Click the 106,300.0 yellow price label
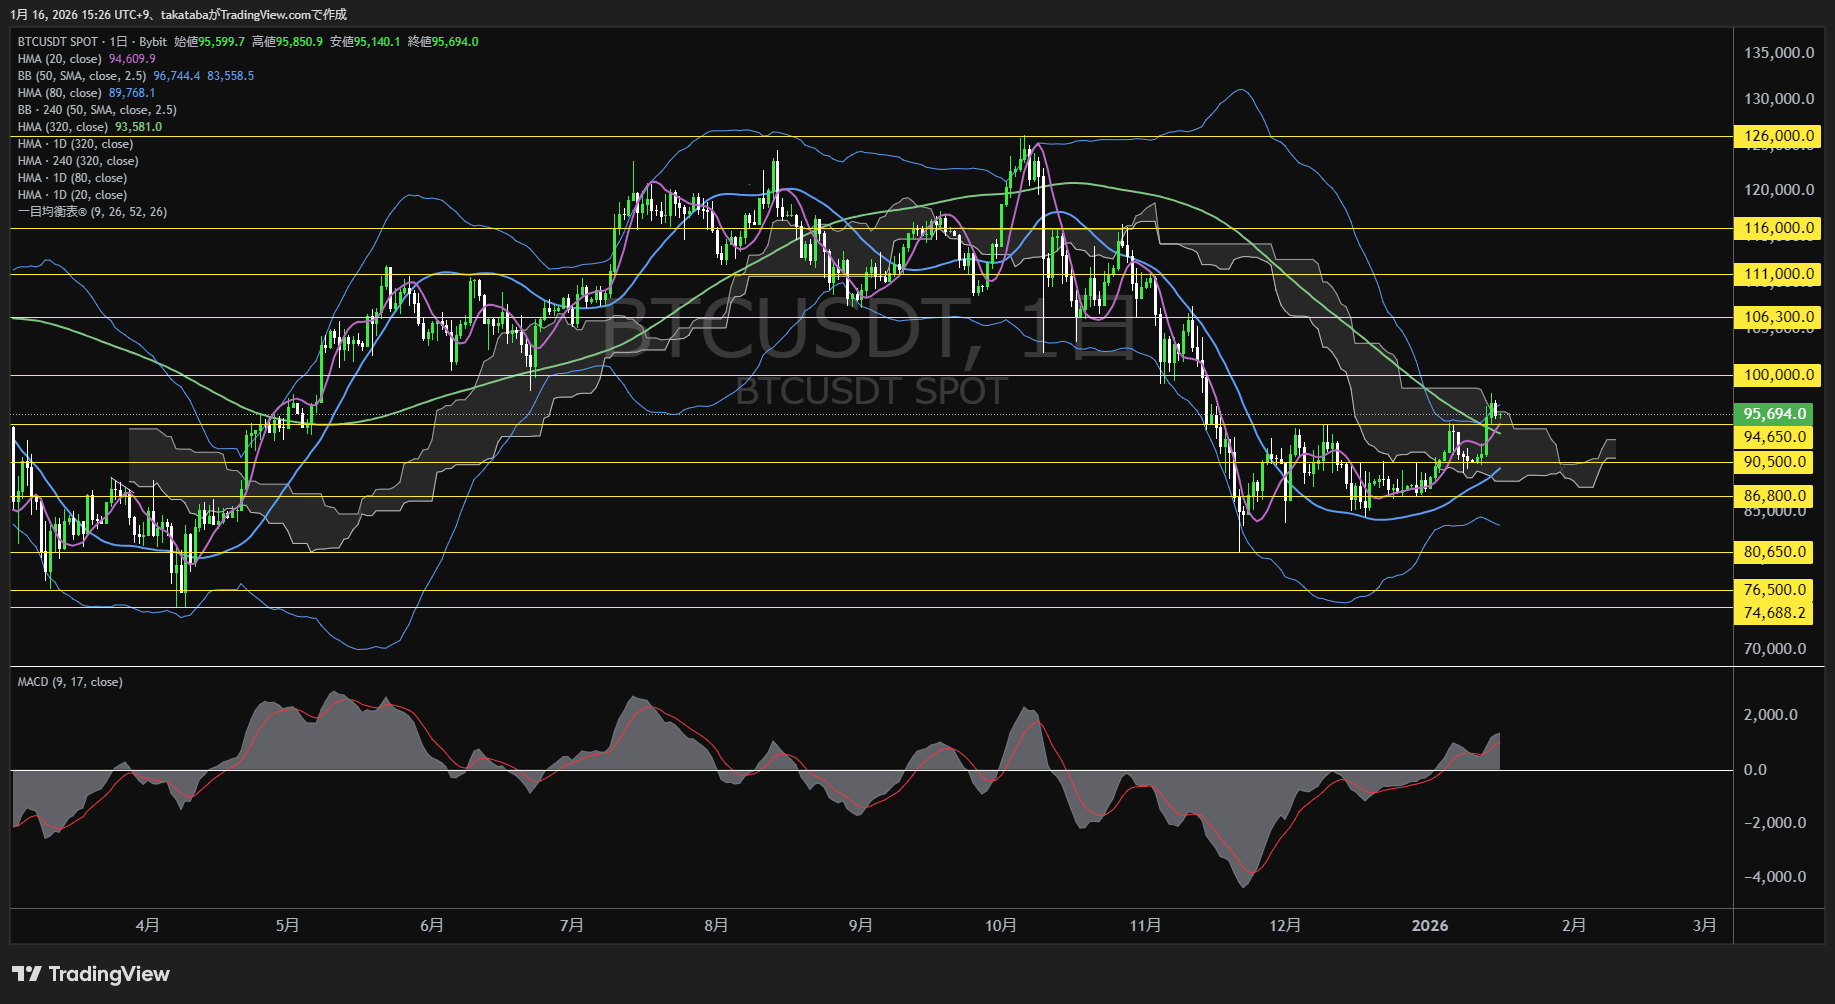This screenshot has height=1004, width=1835. (x=1778, y=317)
